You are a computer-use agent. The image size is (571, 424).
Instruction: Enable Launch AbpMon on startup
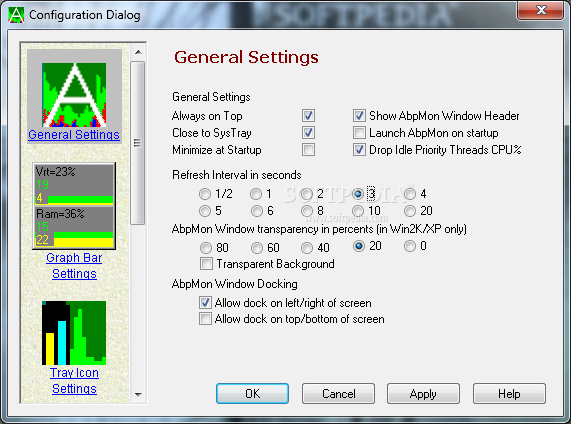point(359,133)
